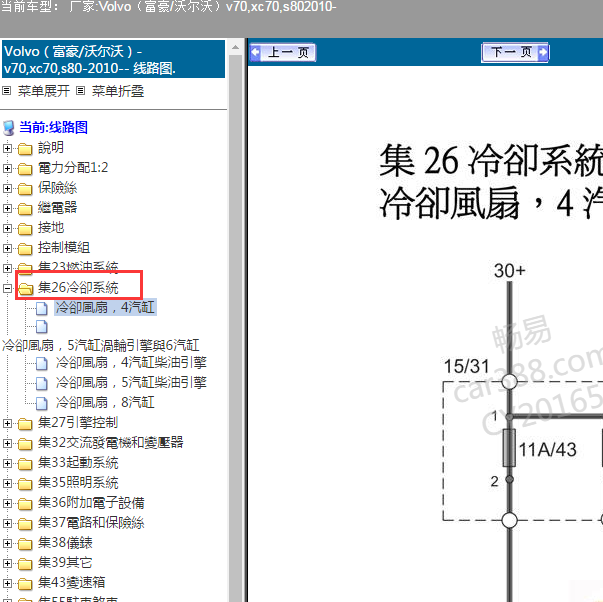Click the folder icon for 集27引擎控制
Viewport: 603px width, 602px height.
pos(25,424)
